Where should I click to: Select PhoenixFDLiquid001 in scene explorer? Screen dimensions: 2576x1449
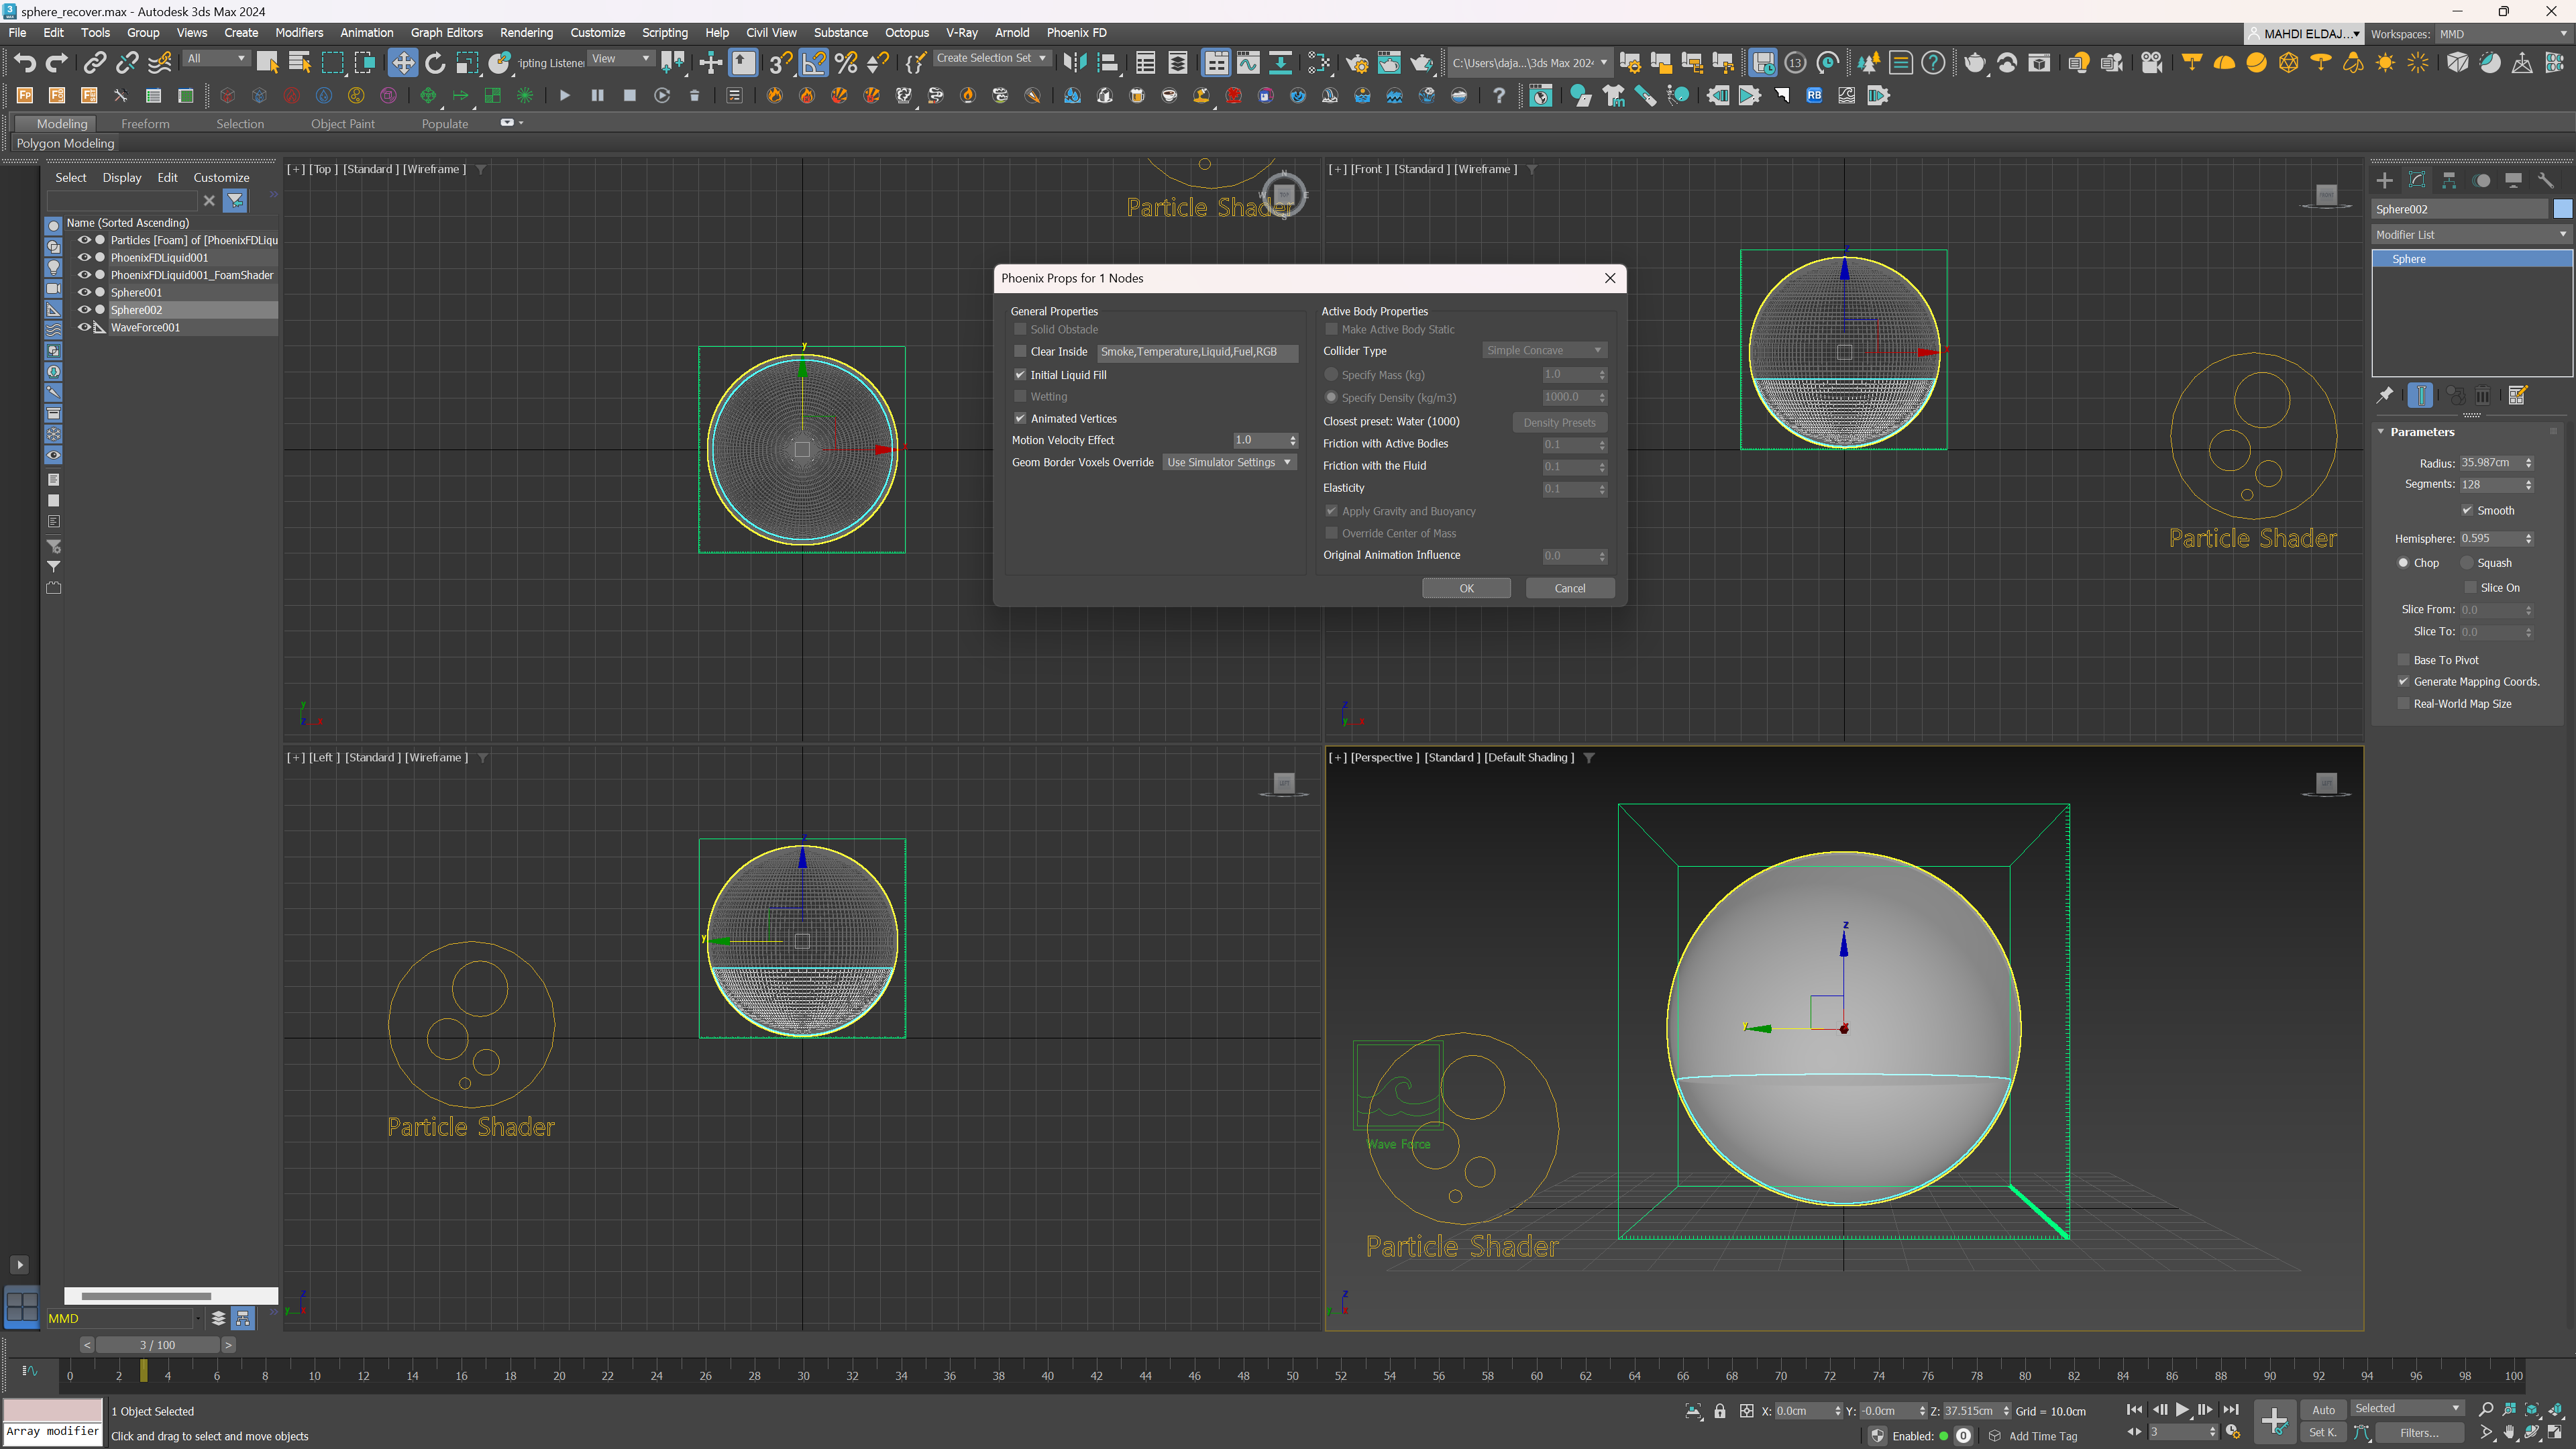point(159,257)
